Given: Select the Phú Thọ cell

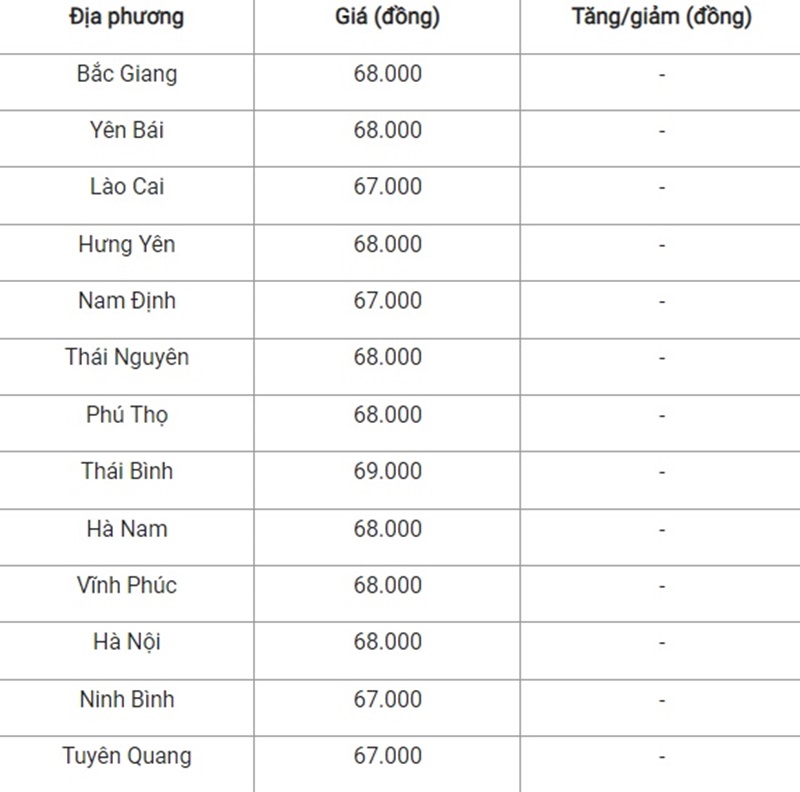Looking at the screenshot, I should (127, 414).
